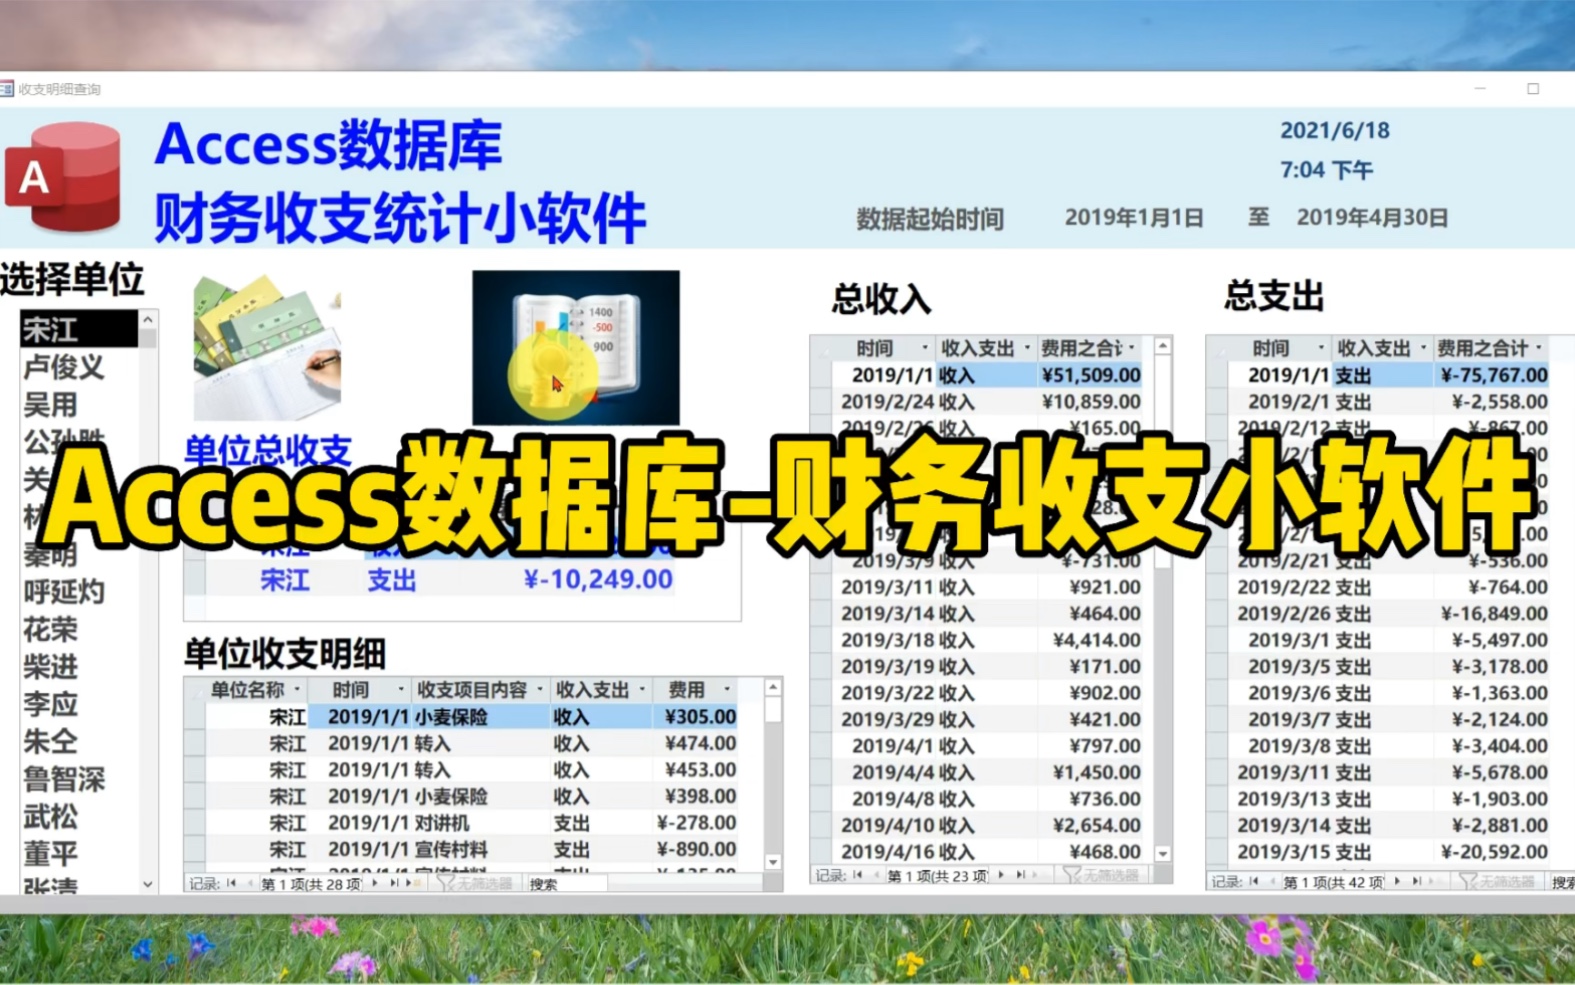The width and height of the screenshot is (1575, 985).
Task: Click the 搜索 box in 单位收支明细
Action: (x=566, y=884)
